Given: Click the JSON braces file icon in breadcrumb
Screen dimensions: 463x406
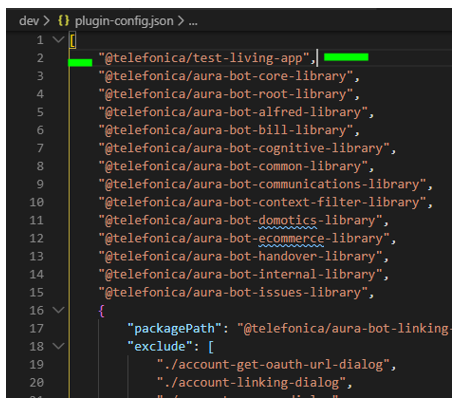Looking at the screenshot, I should pos(63,21).
